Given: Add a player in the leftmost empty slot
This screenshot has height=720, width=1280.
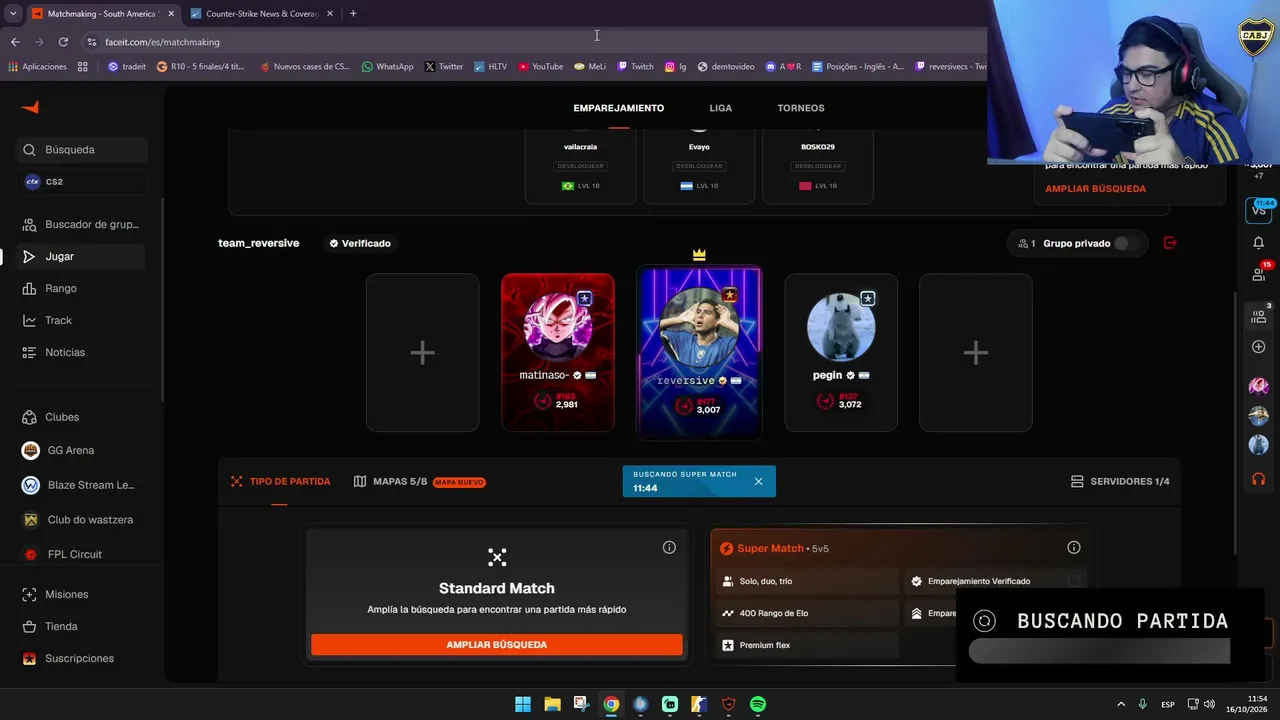Looking at the screenshot, I should pos(422,352).
